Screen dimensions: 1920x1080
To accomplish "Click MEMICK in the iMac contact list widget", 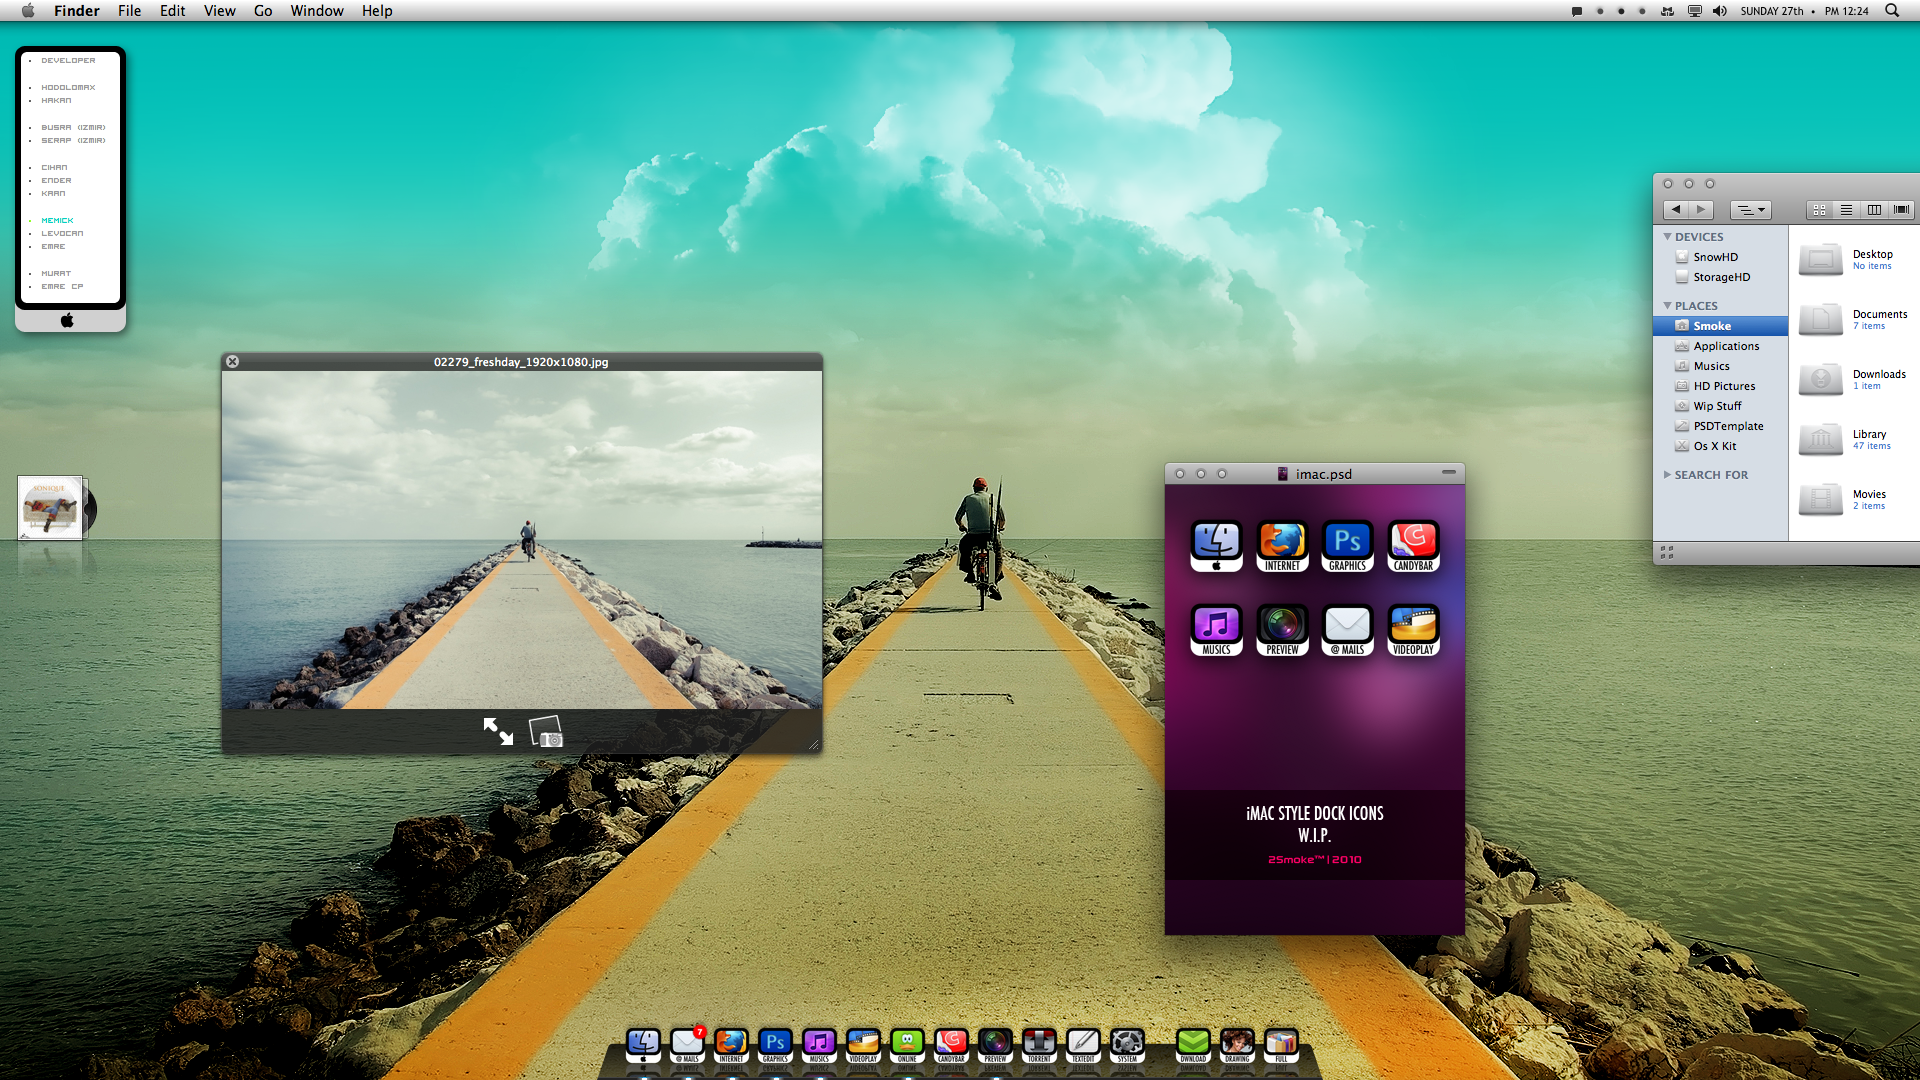I will (x=57, y=220).
